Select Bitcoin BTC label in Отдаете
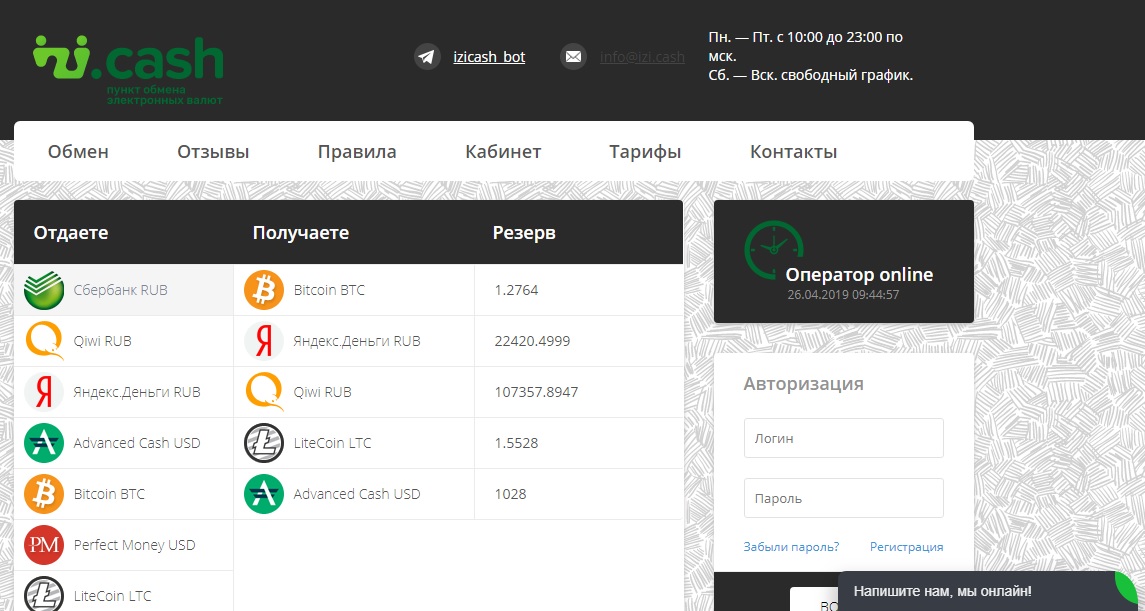Screen dimensions: 1145x611 pyautogui.click(x=109, y=494)
